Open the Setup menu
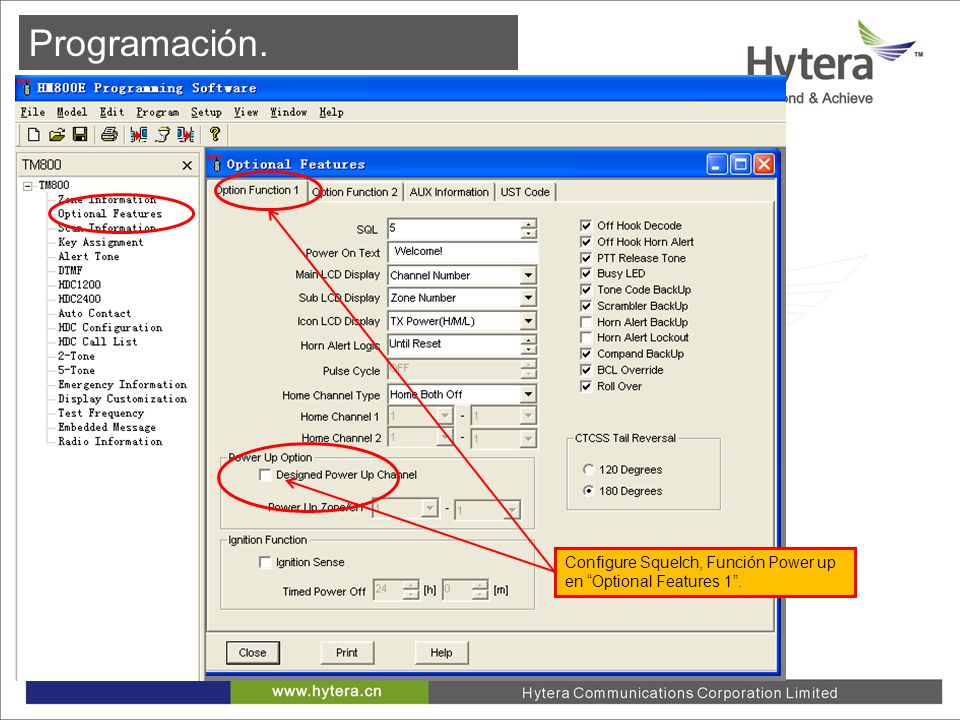This screenshot has width=960, height=720. coord(206,112)
